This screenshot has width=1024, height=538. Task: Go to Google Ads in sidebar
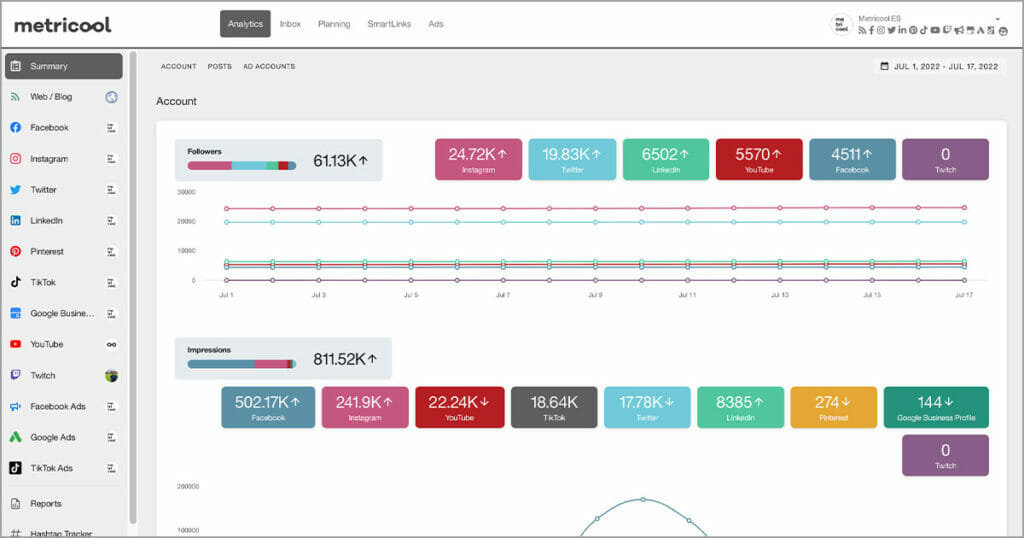(x=52, y=438)
